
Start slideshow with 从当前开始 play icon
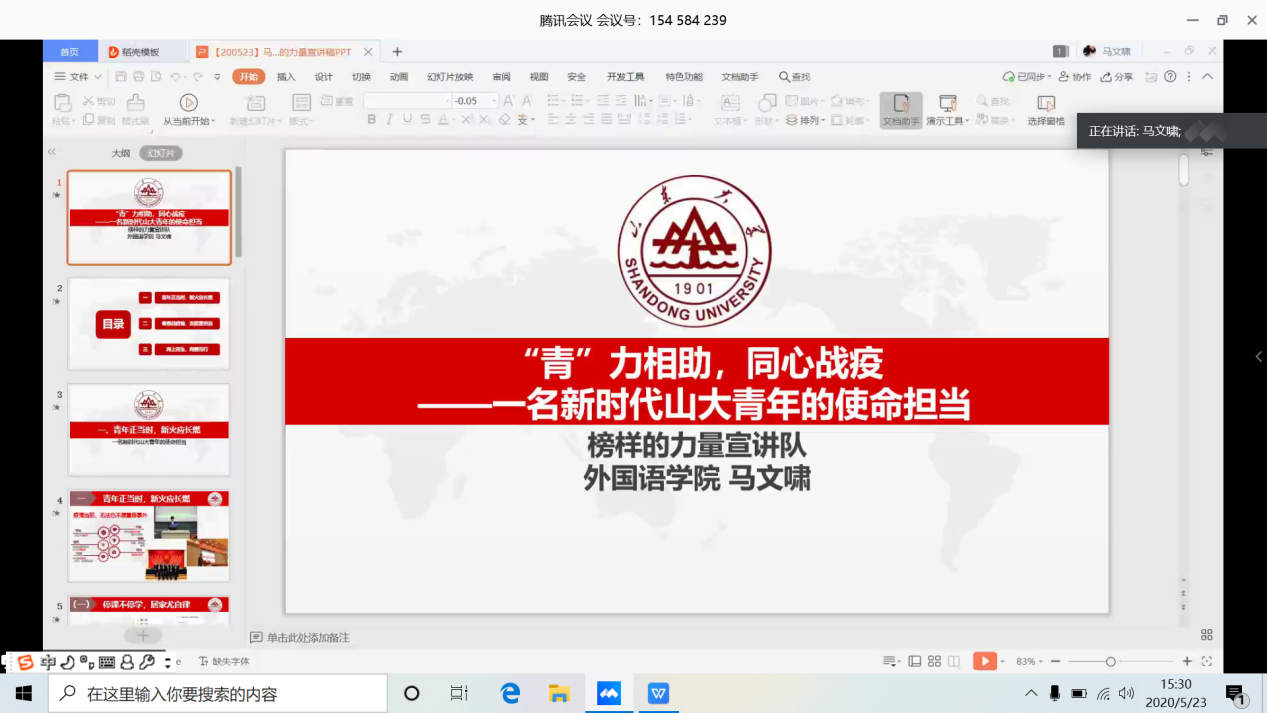[x=188, y=102]
